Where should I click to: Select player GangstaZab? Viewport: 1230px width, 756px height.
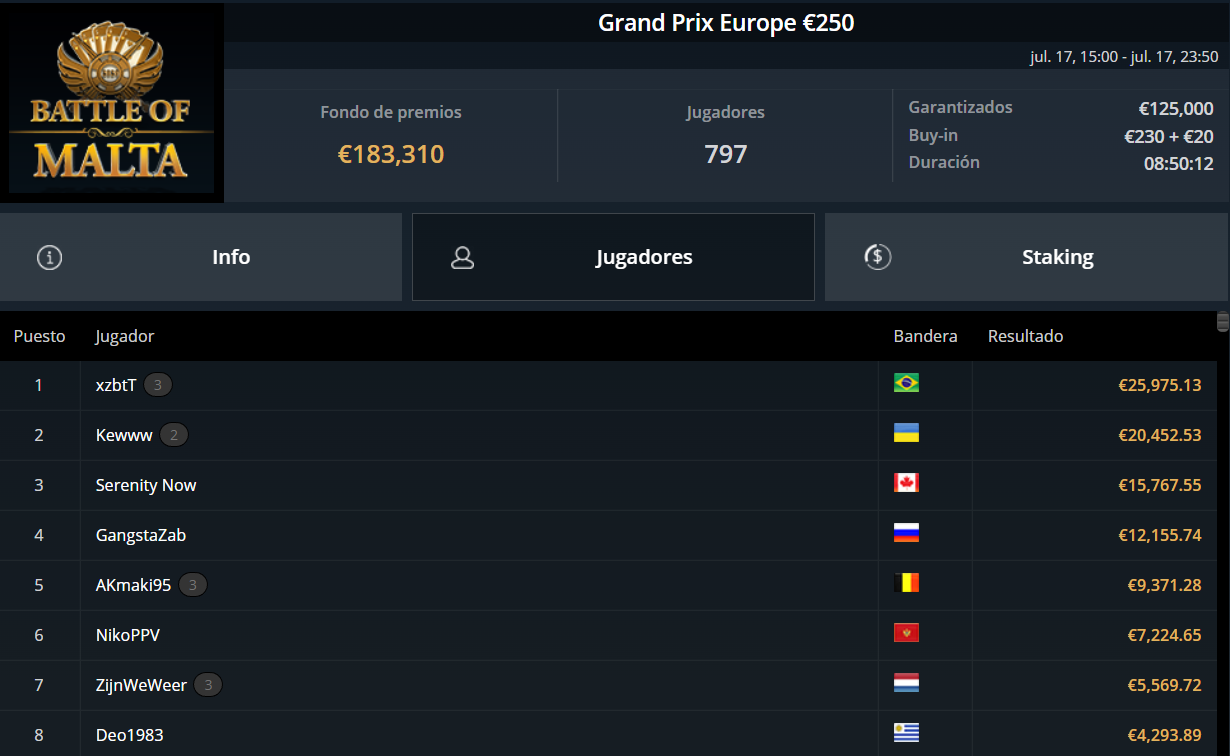pyautogui.click(x=141, y=535)
